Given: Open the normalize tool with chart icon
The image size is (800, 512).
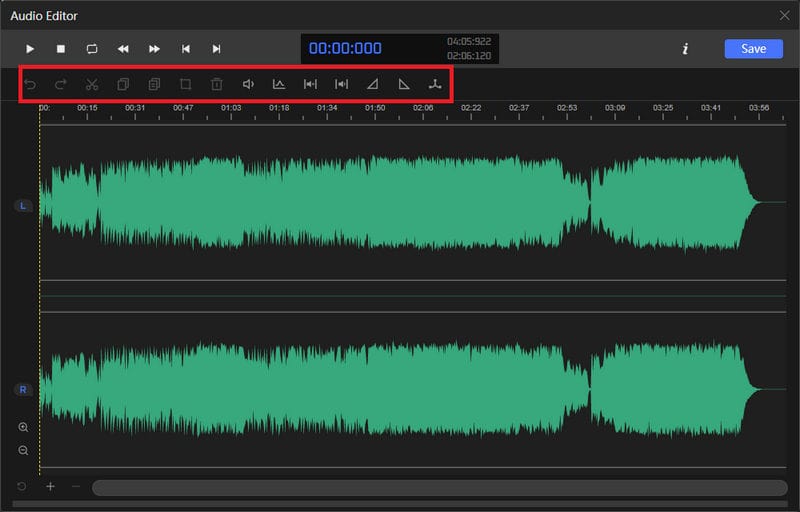Looking at the screenshot, I should pos(279,84).
